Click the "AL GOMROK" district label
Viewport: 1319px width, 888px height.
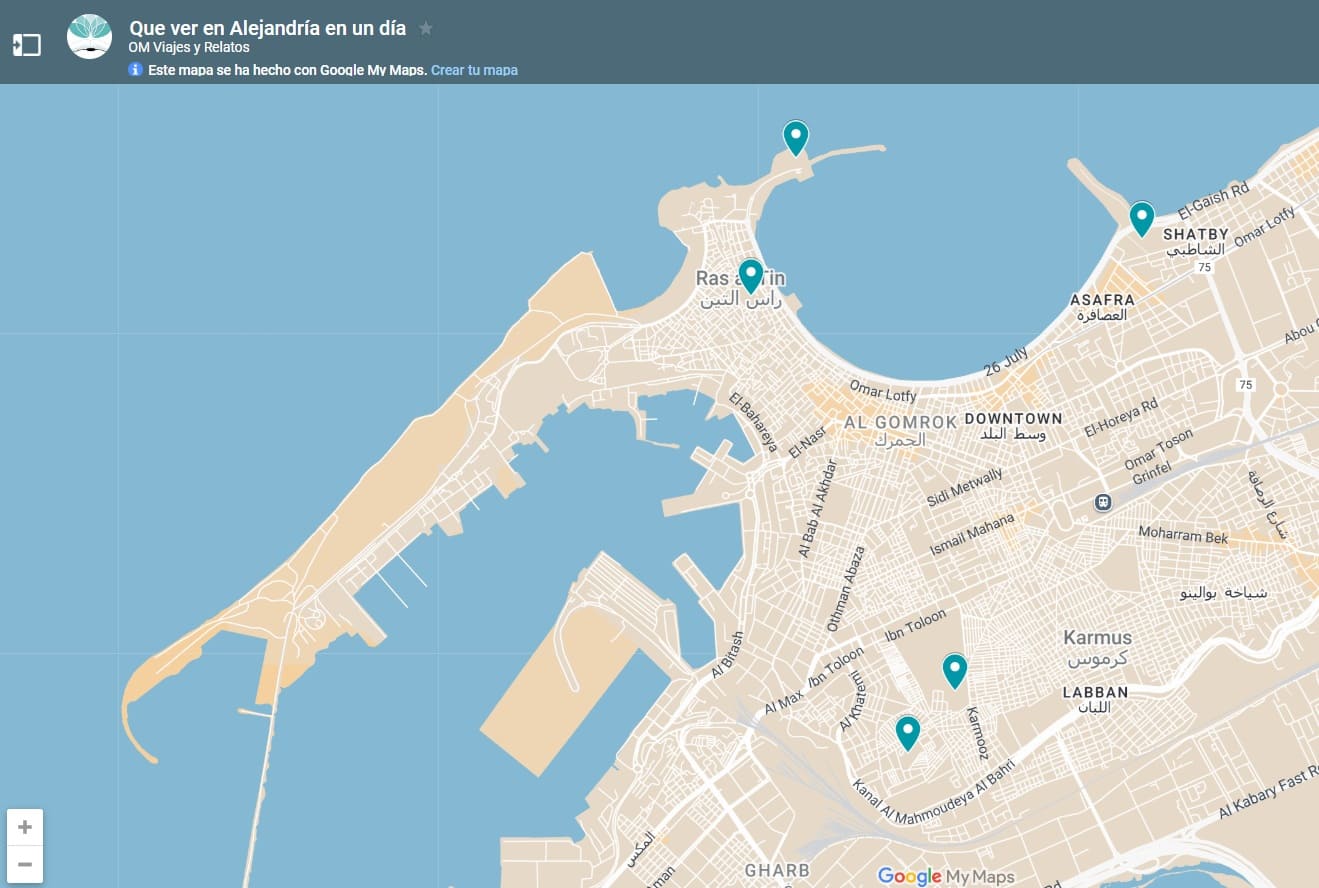tap(901, 422)
